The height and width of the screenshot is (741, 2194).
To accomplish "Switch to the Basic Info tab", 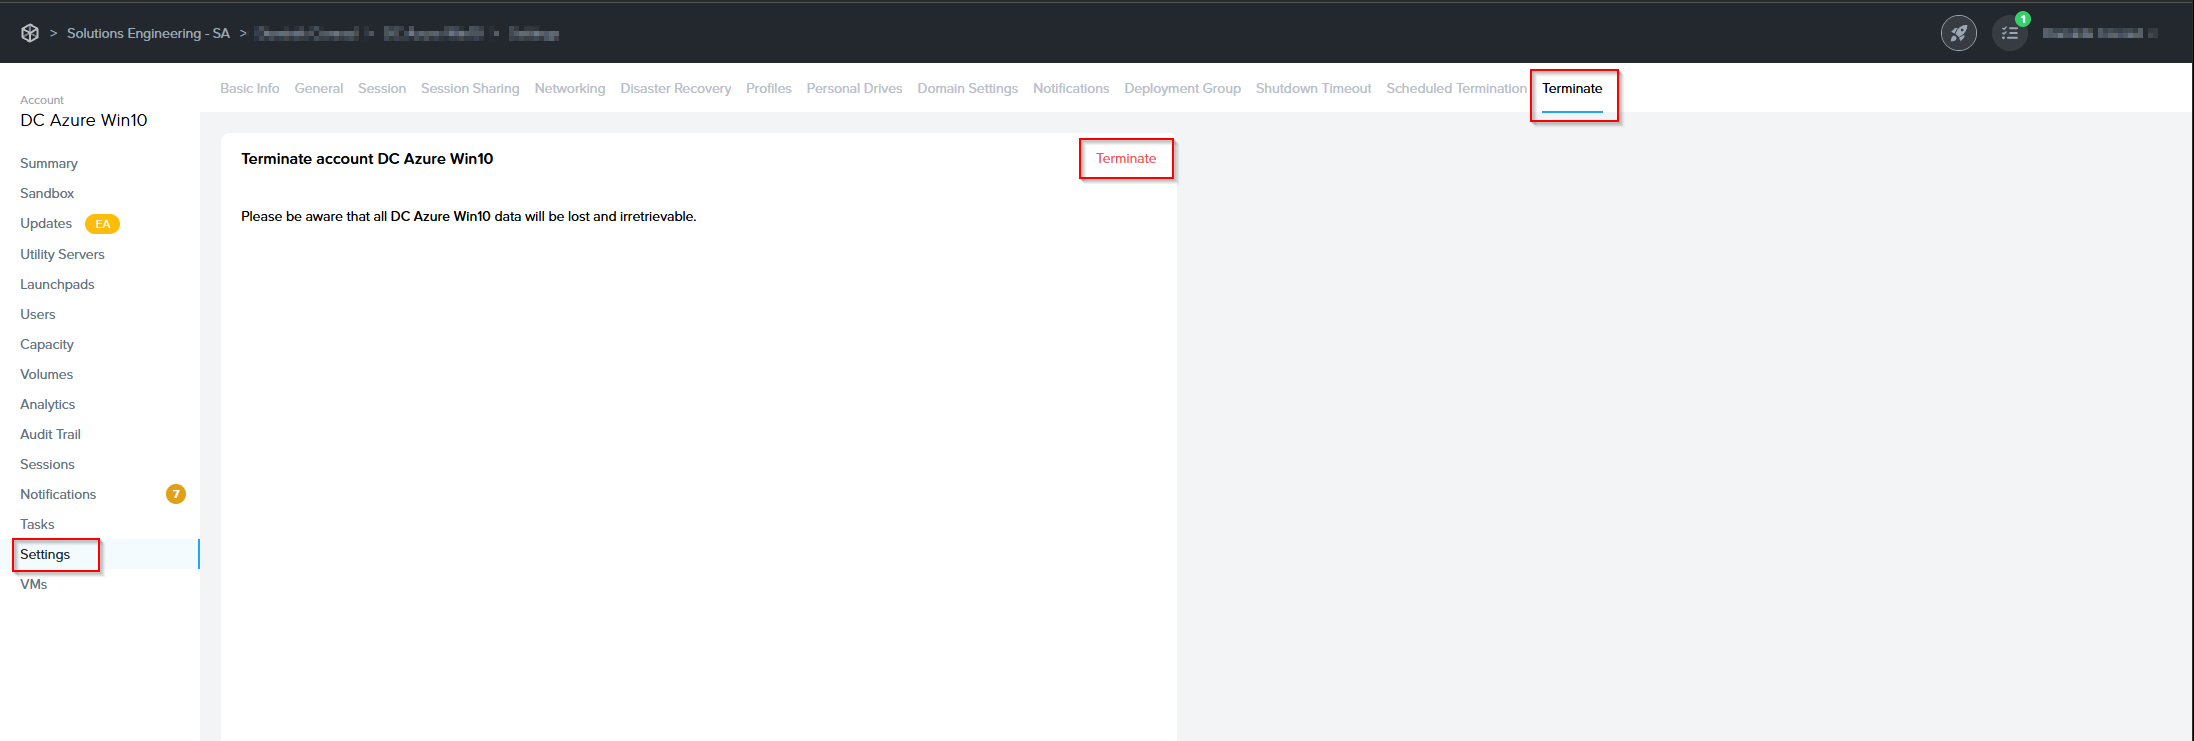I will 249,88.
